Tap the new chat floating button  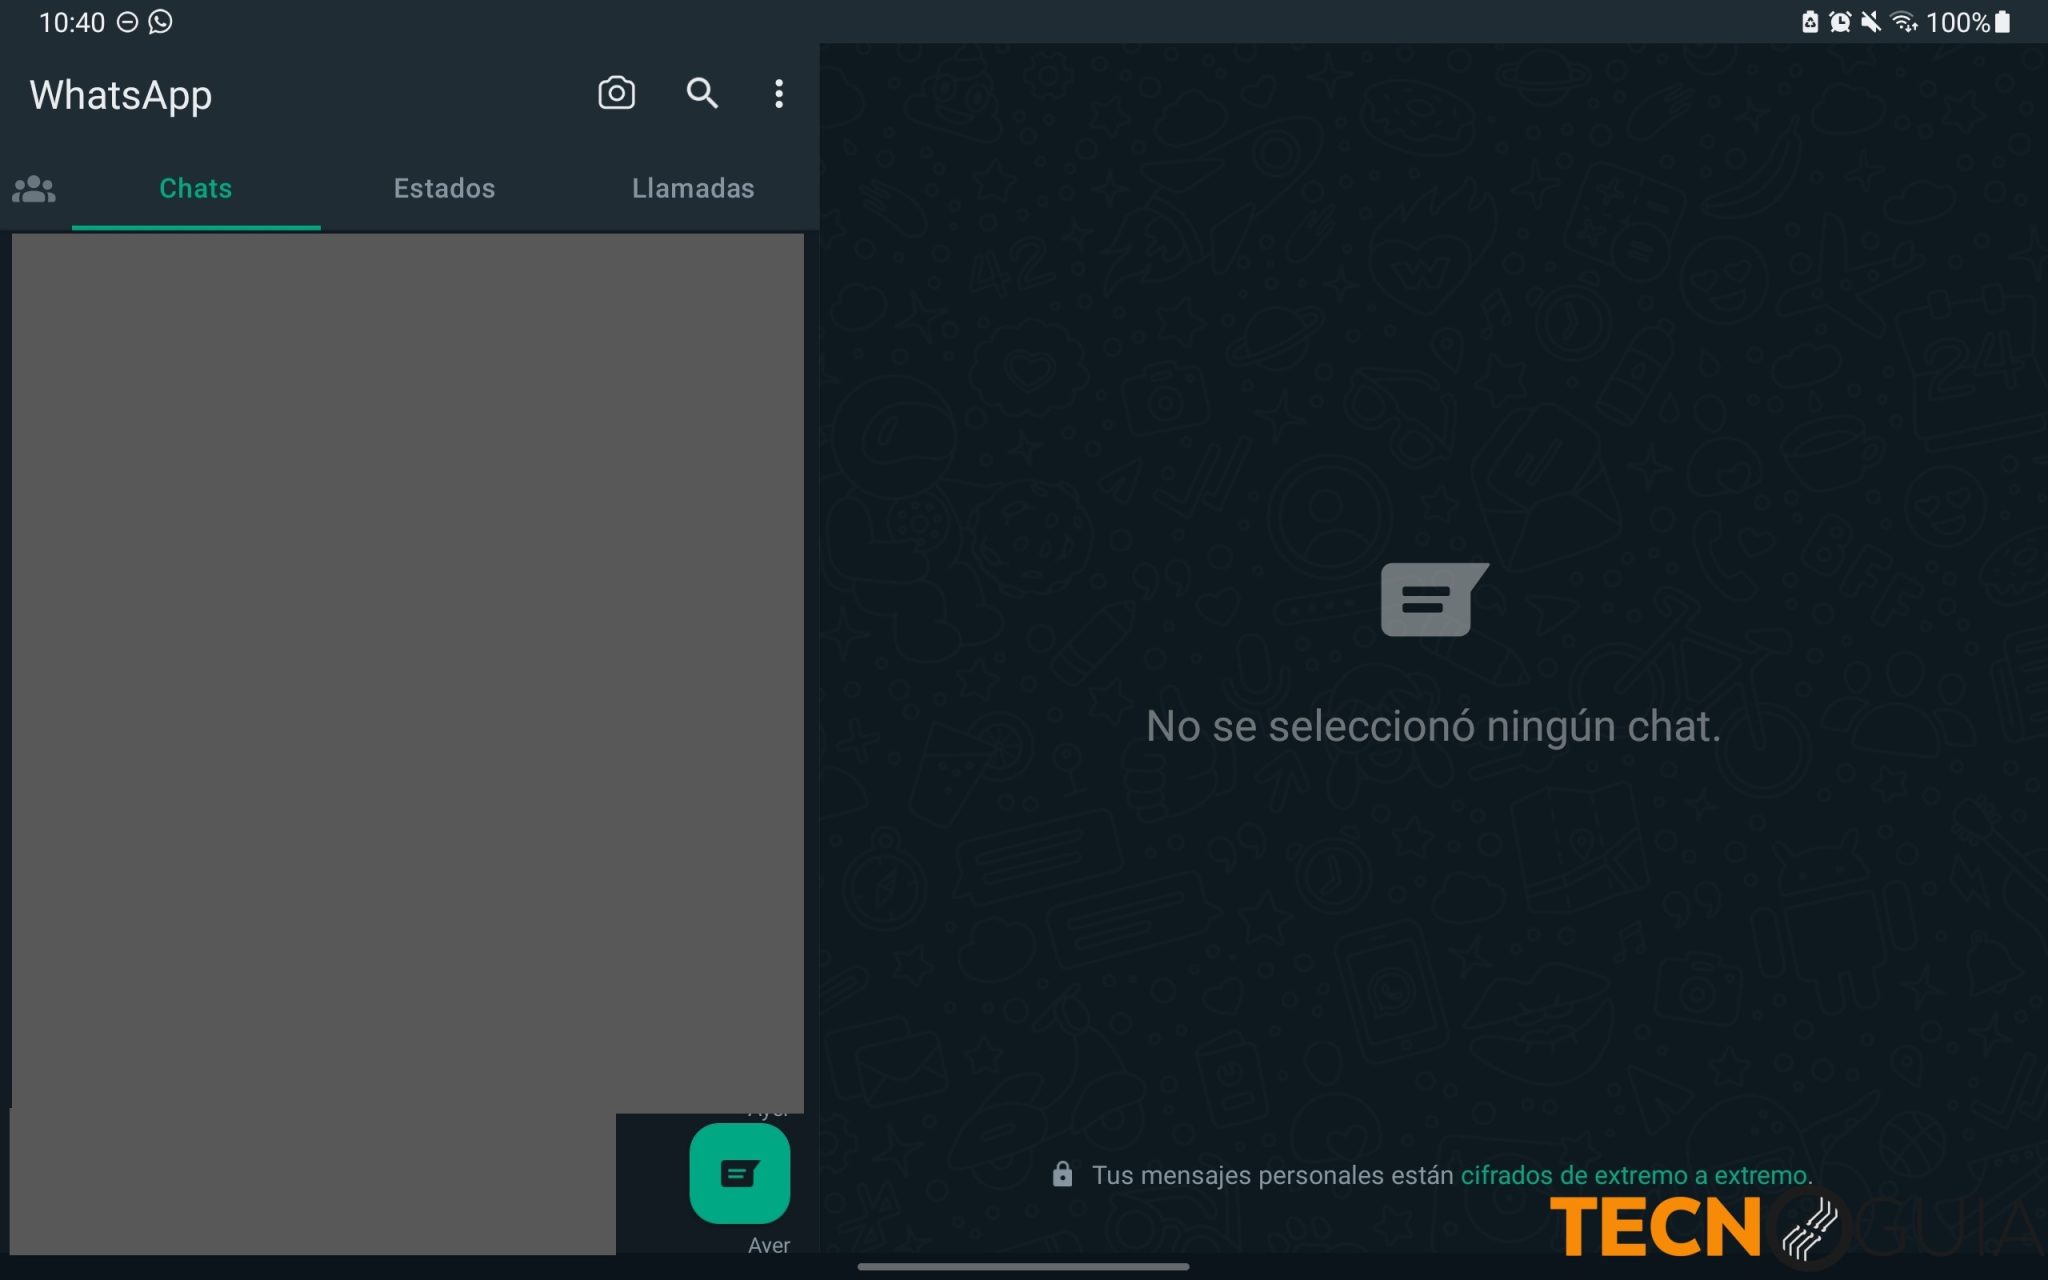pos(739,1173)
